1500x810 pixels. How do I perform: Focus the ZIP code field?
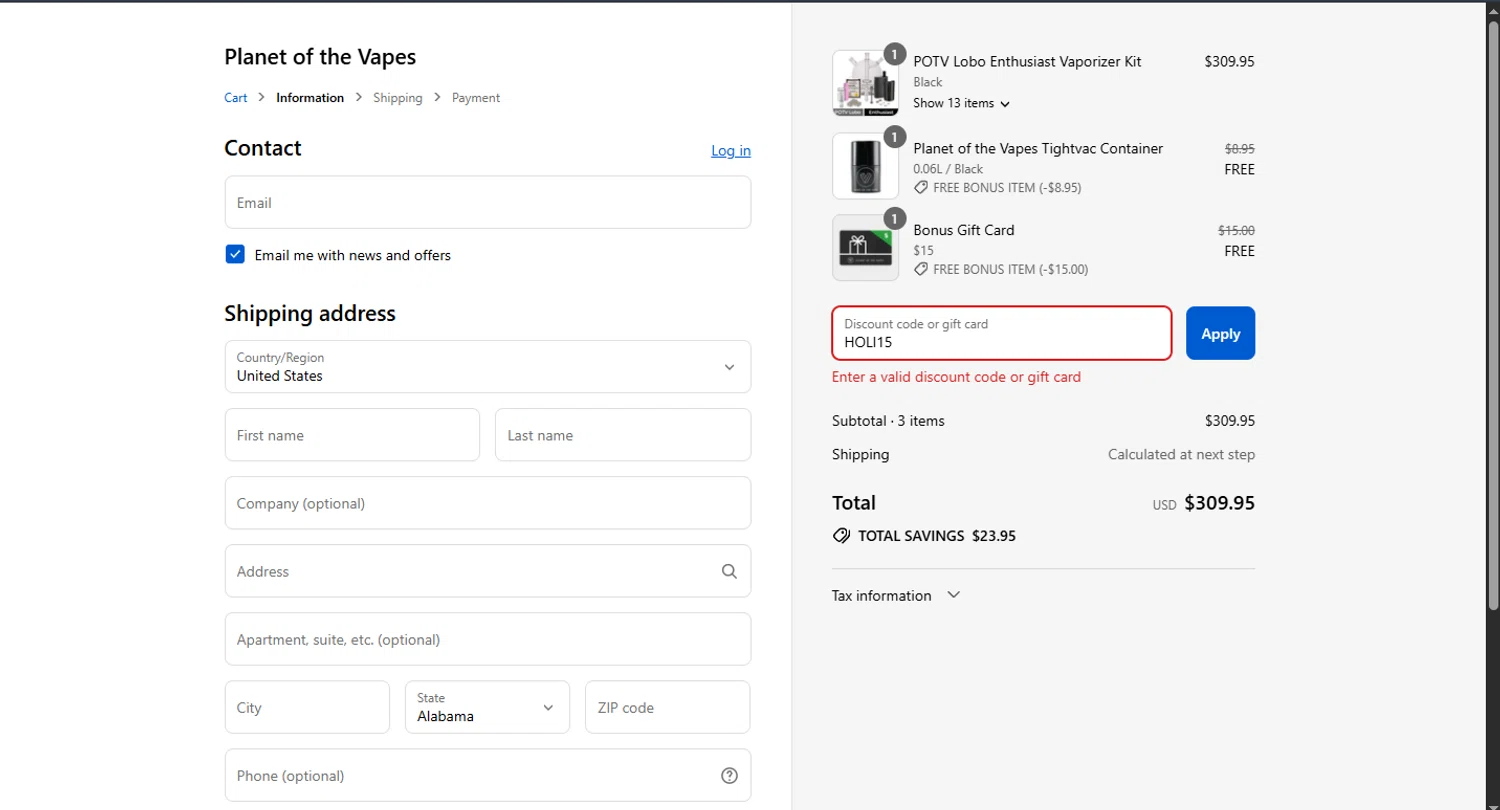(x=668, y=707)
